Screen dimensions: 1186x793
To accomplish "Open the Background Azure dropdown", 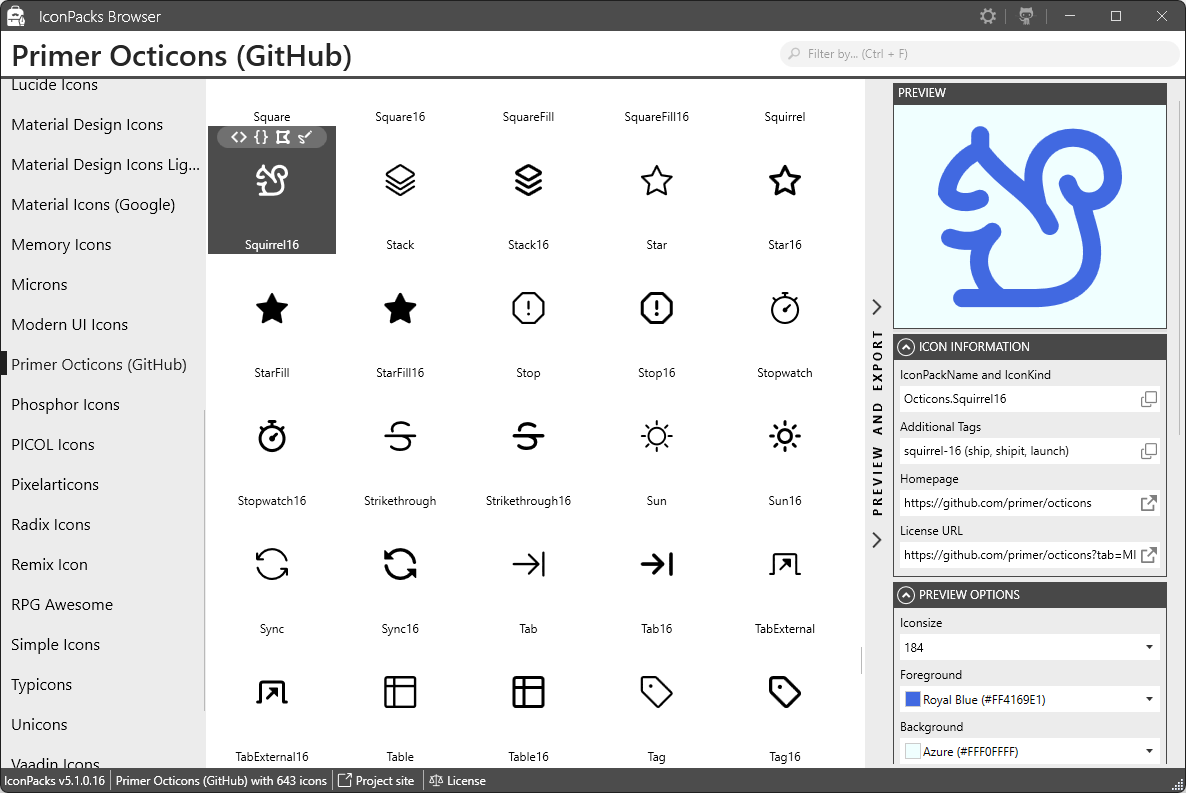I will [x=1029, y=751].
